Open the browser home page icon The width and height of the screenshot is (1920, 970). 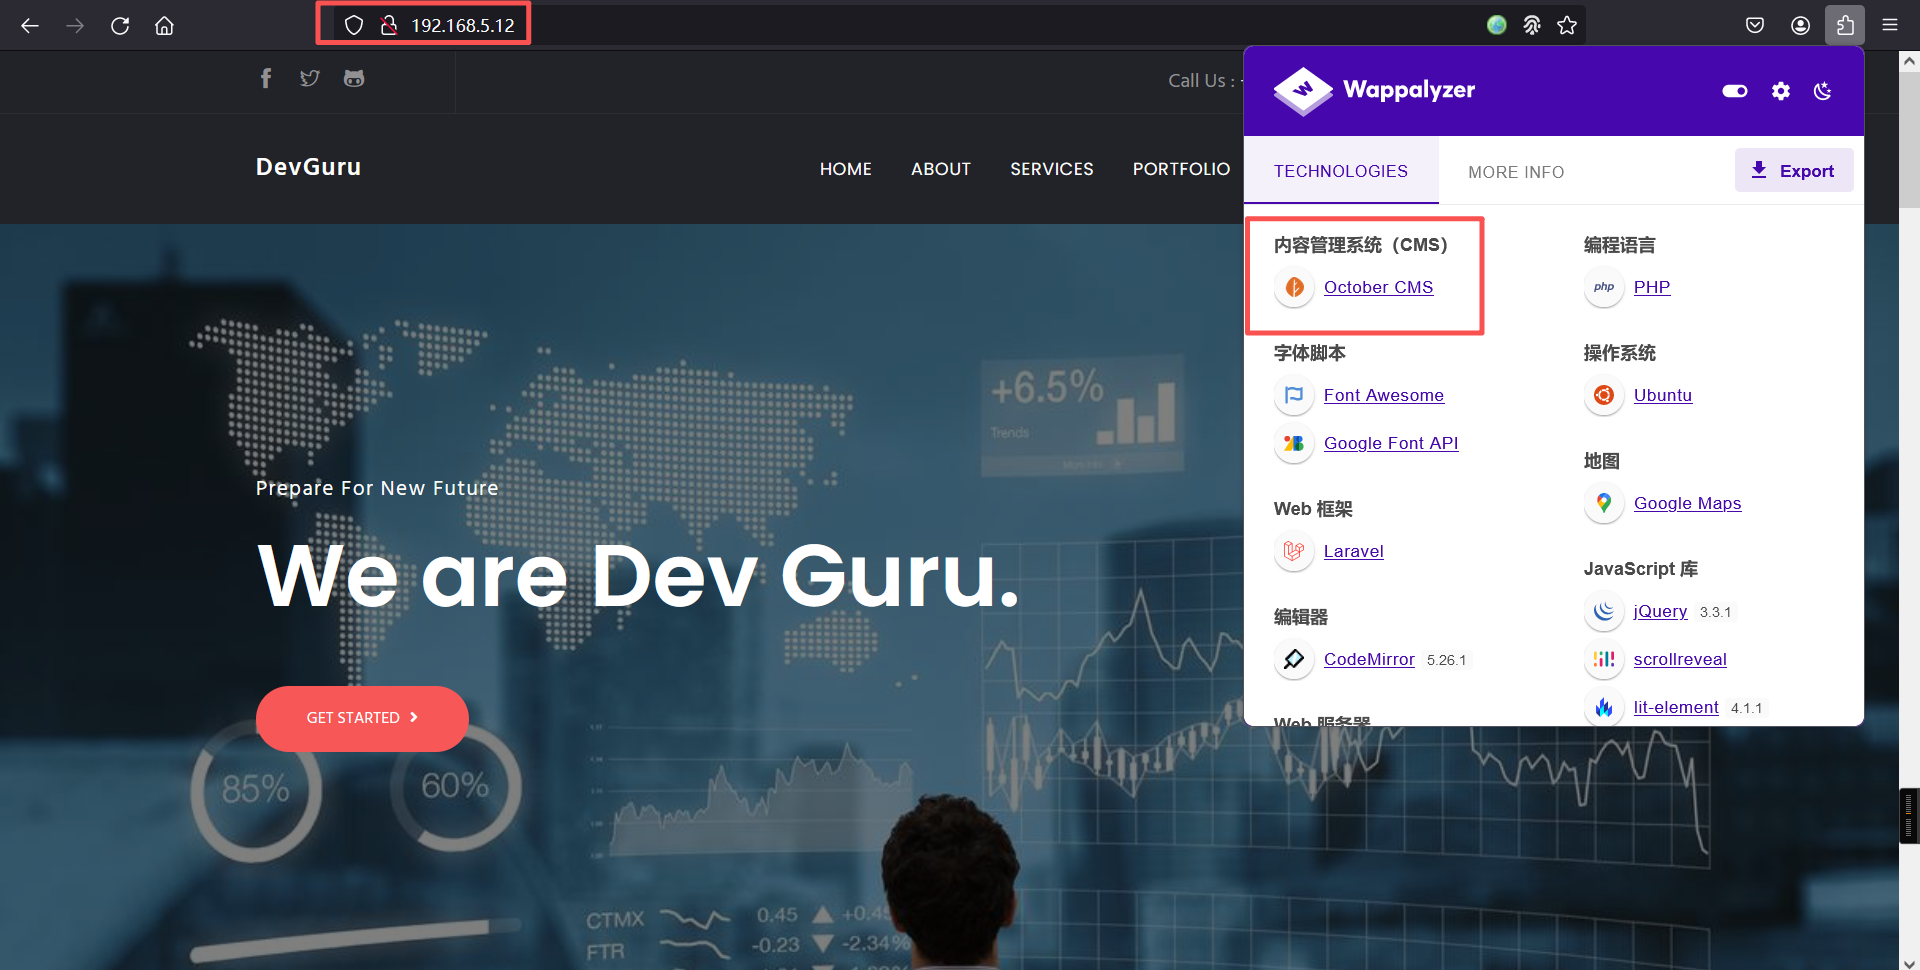[164, 25]
